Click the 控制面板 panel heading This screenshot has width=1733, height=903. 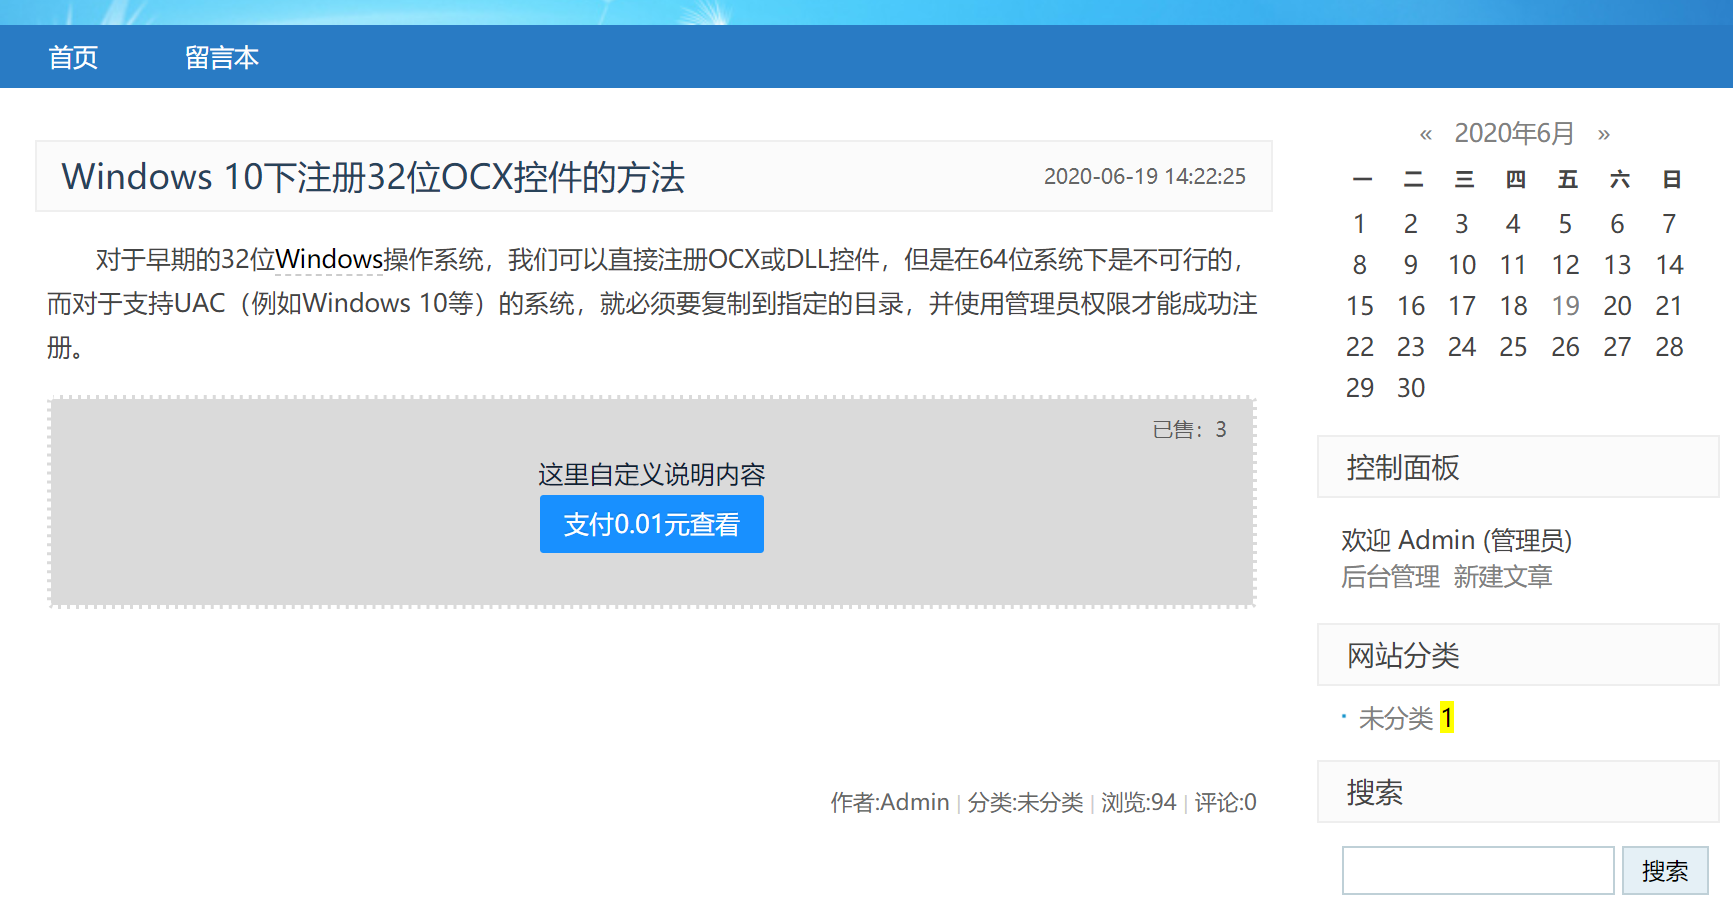point(1403,468)
